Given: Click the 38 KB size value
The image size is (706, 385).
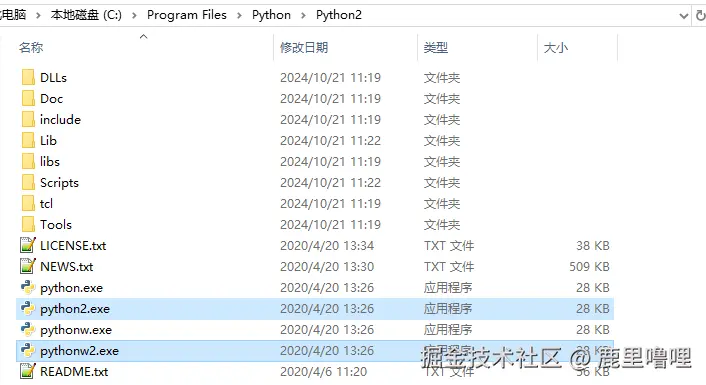Looking at the screenshot, I should click(593, 246).
